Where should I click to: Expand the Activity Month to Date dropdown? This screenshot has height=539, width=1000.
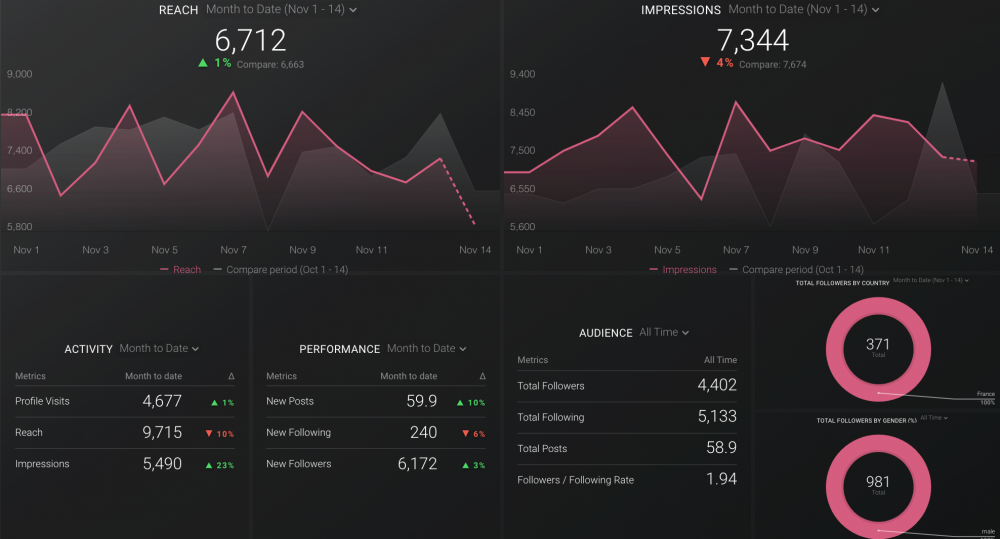pos(159,348)
